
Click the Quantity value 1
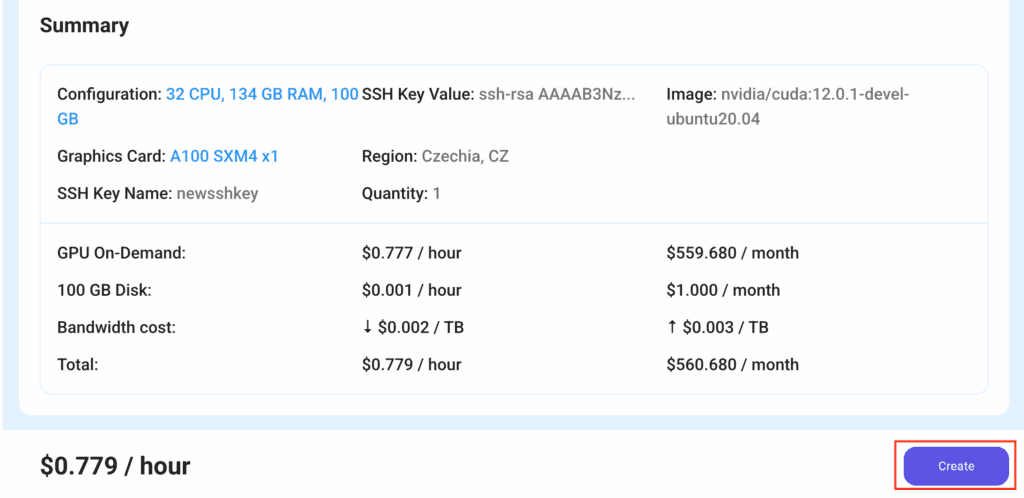click(436, 193)
